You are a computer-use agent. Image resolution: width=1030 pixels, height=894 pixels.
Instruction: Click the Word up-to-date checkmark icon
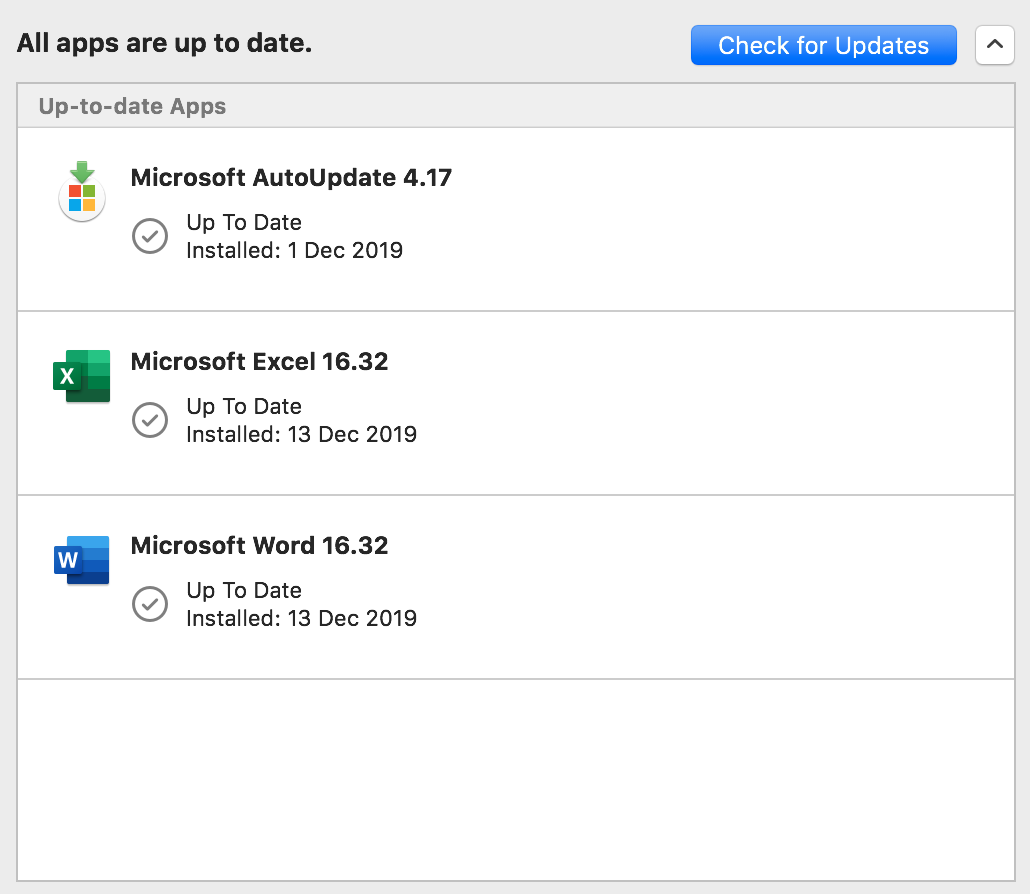150,604
